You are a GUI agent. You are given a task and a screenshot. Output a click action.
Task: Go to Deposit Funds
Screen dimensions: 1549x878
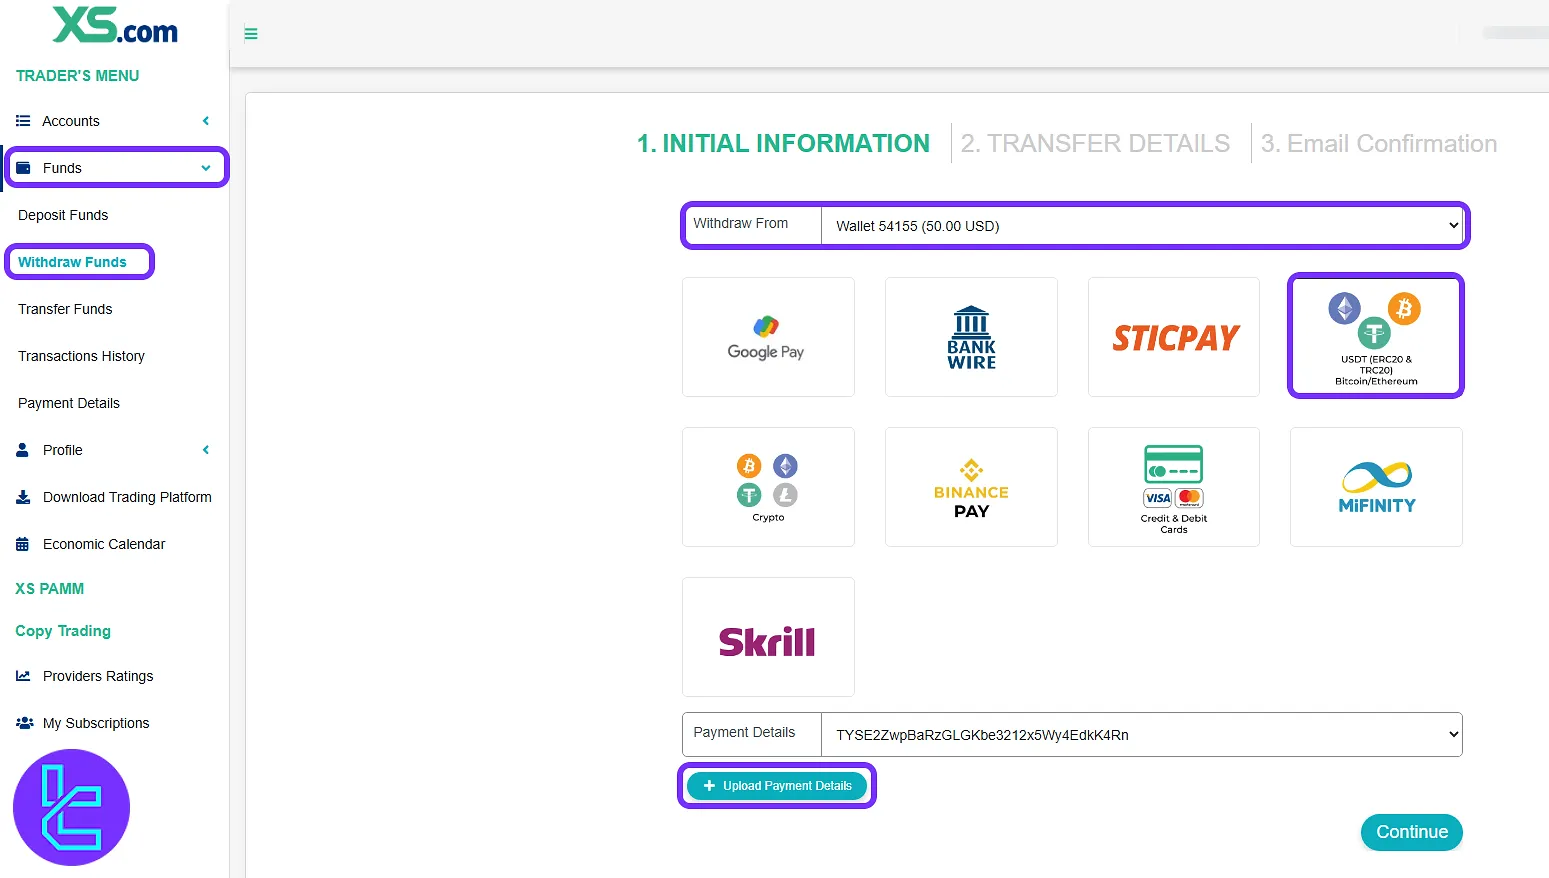[x=63, y=215]
